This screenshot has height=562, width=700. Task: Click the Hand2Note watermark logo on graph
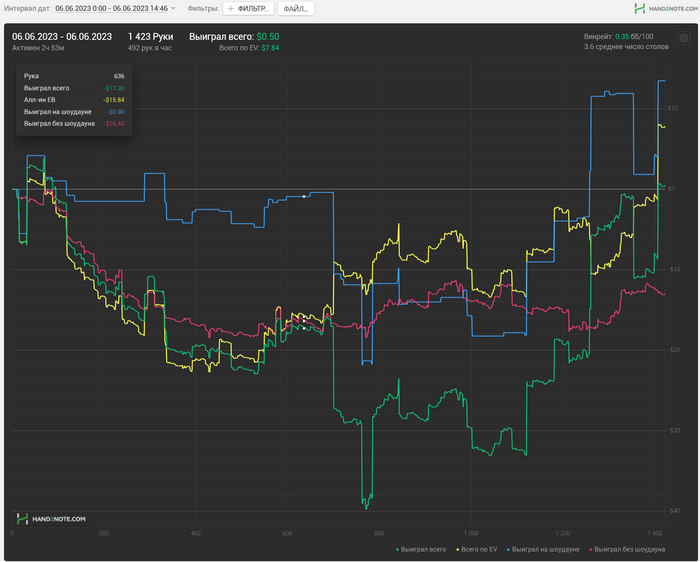coord(51,519)
